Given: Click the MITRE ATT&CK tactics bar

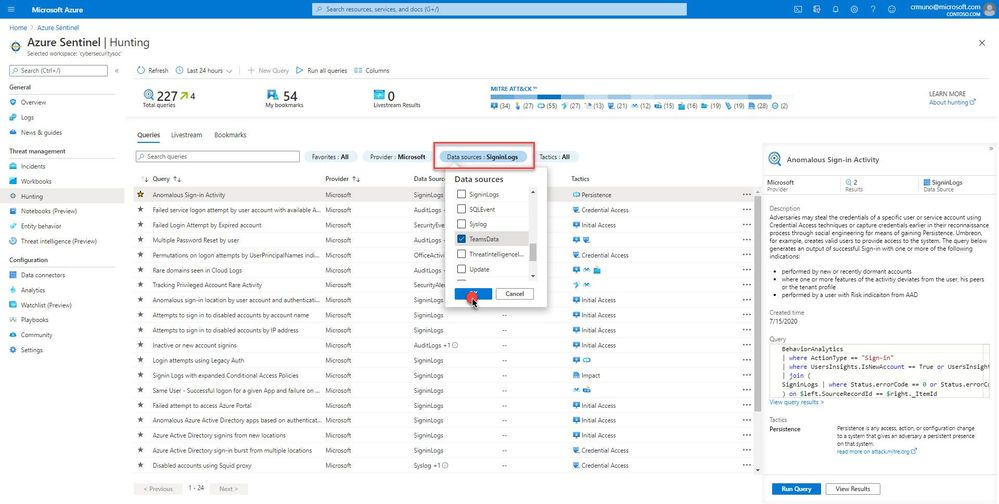Looking at the screenshot, I should tap(631, 97).
